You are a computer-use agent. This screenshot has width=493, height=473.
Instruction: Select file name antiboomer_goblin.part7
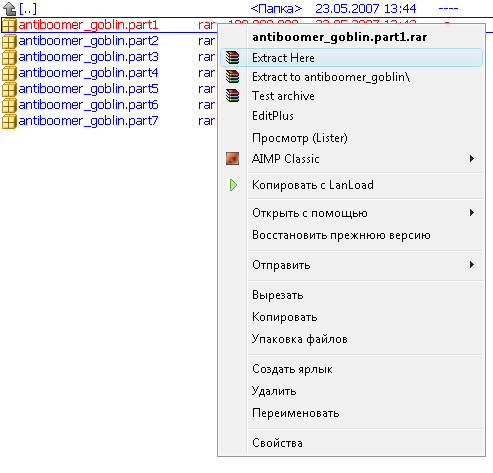pyautogui.click(x=88, y=121)
